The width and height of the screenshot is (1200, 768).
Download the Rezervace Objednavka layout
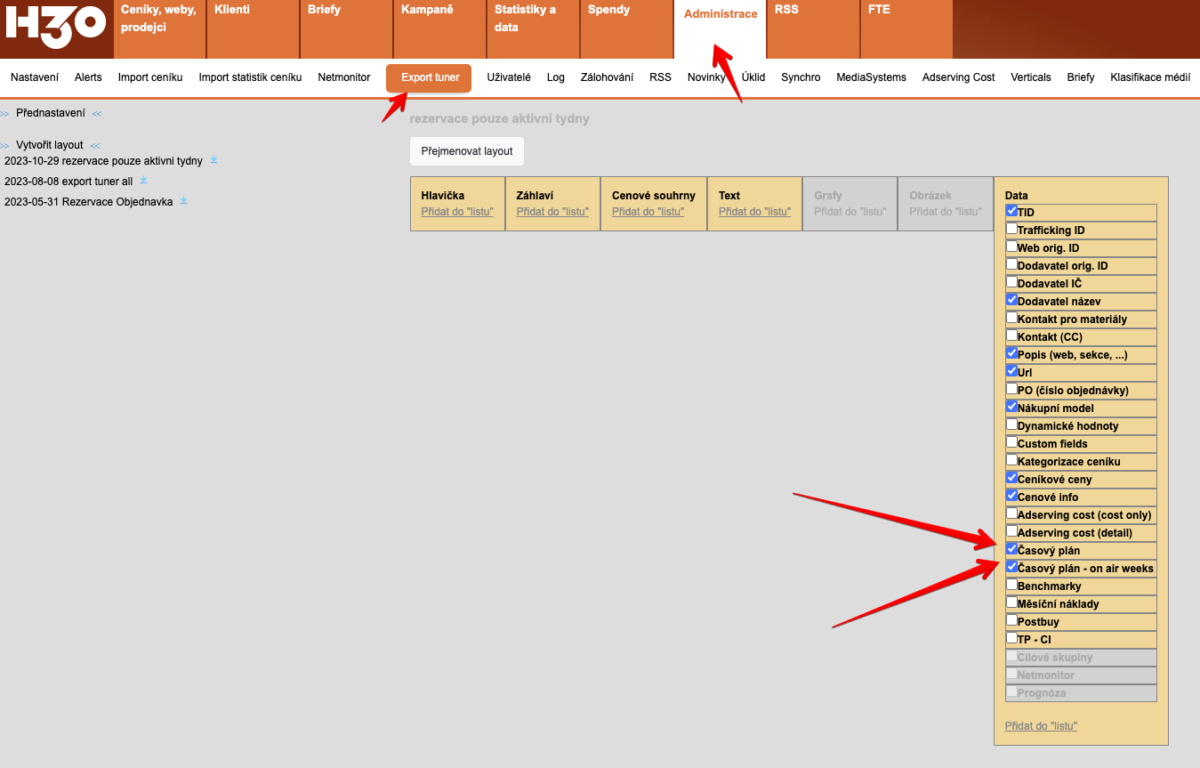click(x=183, y=201)
